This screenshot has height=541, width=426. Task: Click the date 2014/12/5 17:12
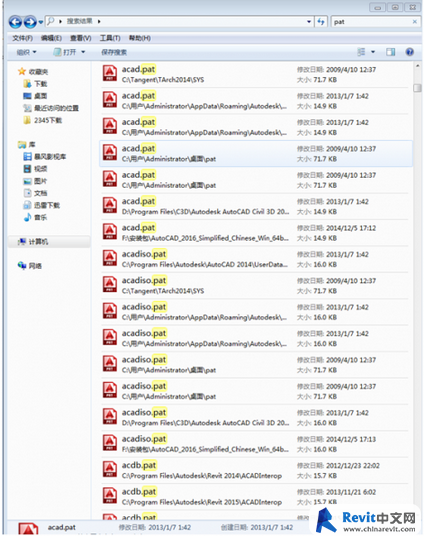tap(351, 228)
